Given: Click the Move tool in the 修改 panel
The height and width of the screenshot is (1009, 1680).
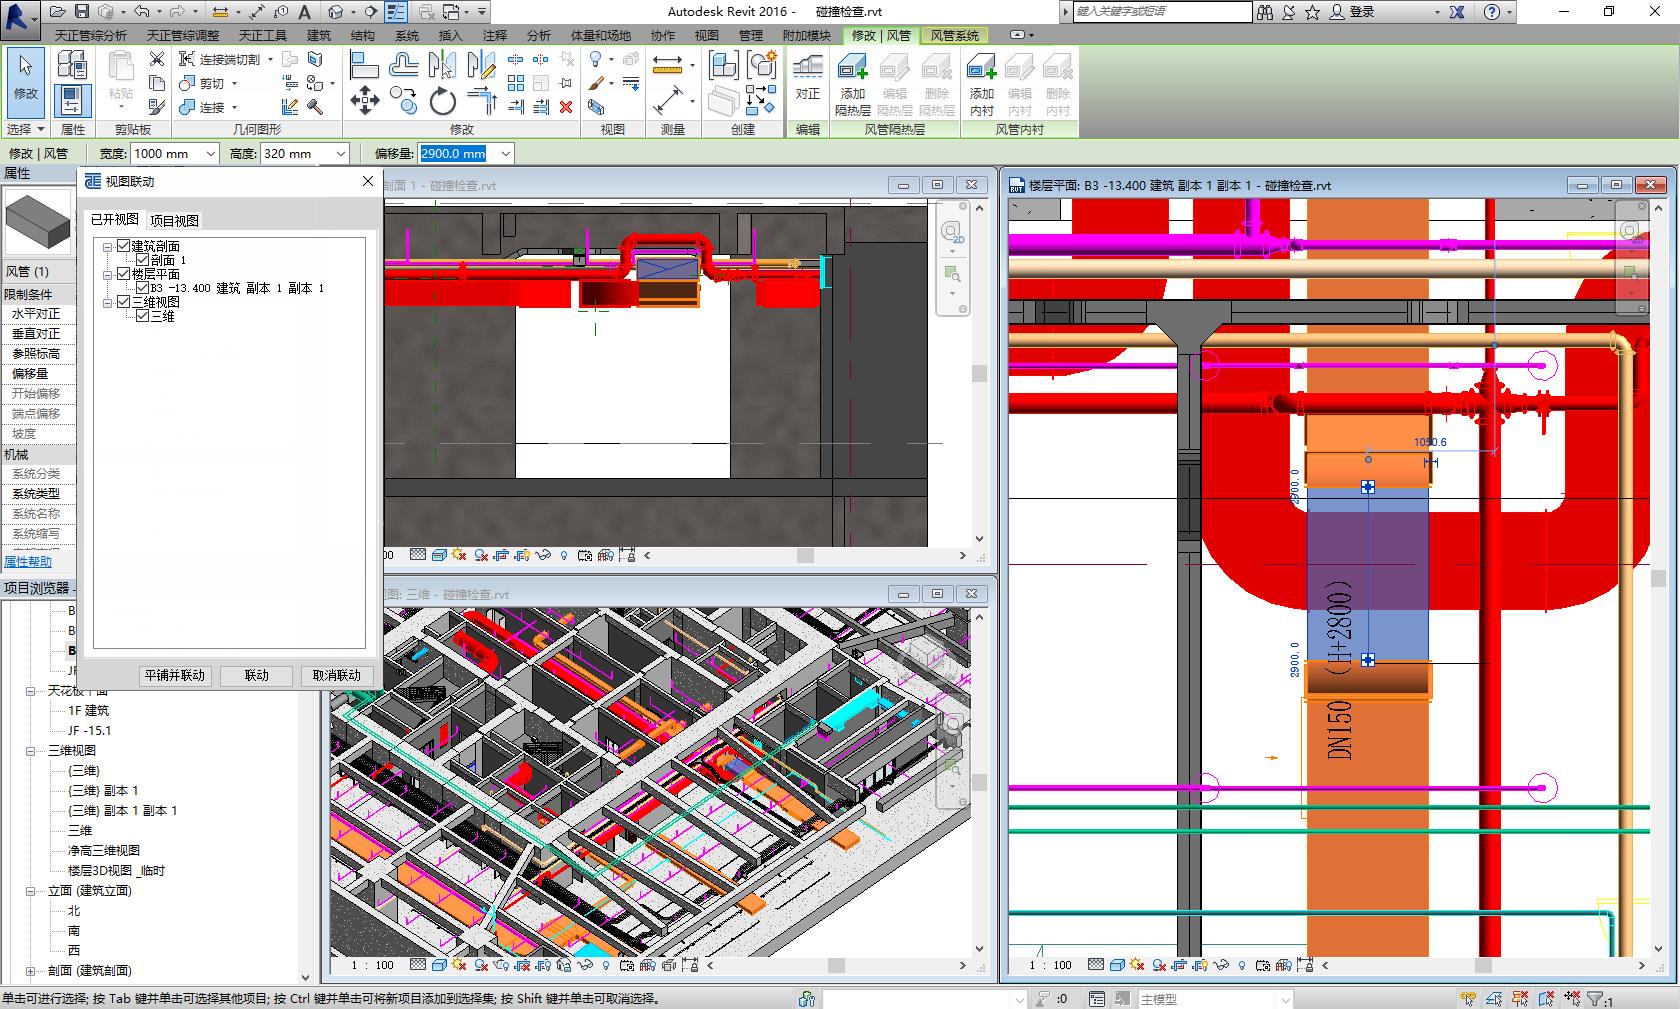Looking at the screenshot, I should pos(364,100).
